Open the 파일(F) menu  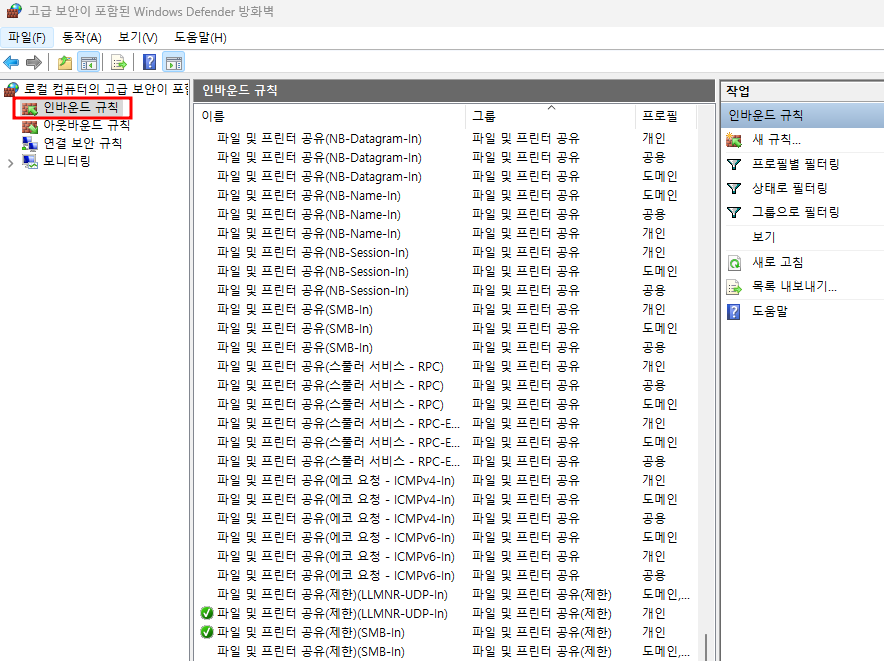[x=26, y=38]
